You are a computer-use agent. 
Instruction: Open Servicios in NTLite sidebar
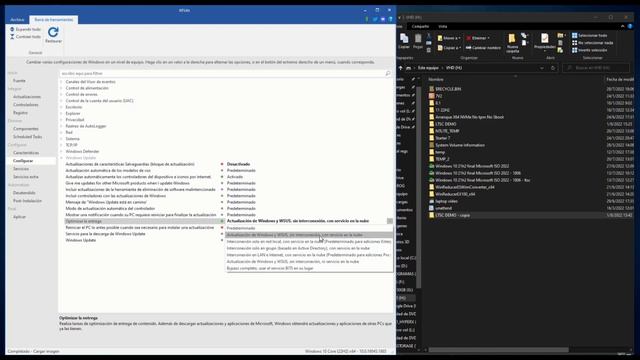pos(21,169)
